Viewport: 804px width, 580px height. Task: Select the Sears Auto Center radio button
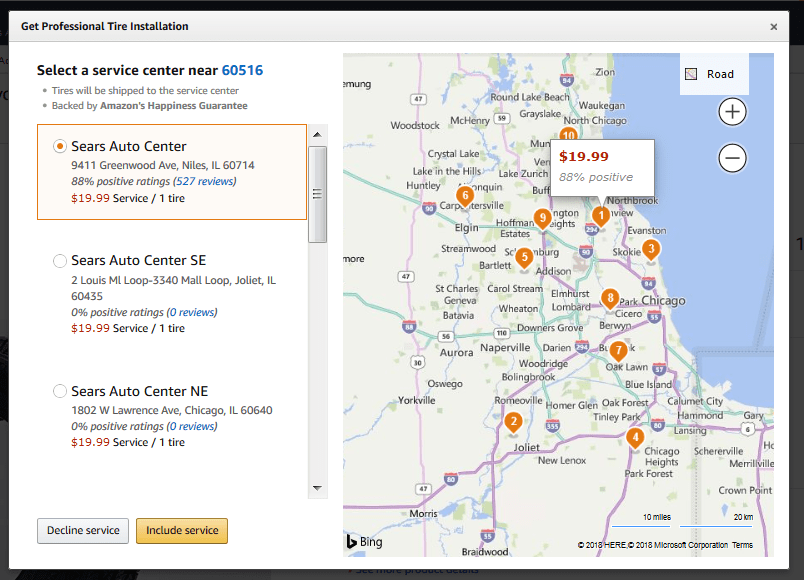59,146
